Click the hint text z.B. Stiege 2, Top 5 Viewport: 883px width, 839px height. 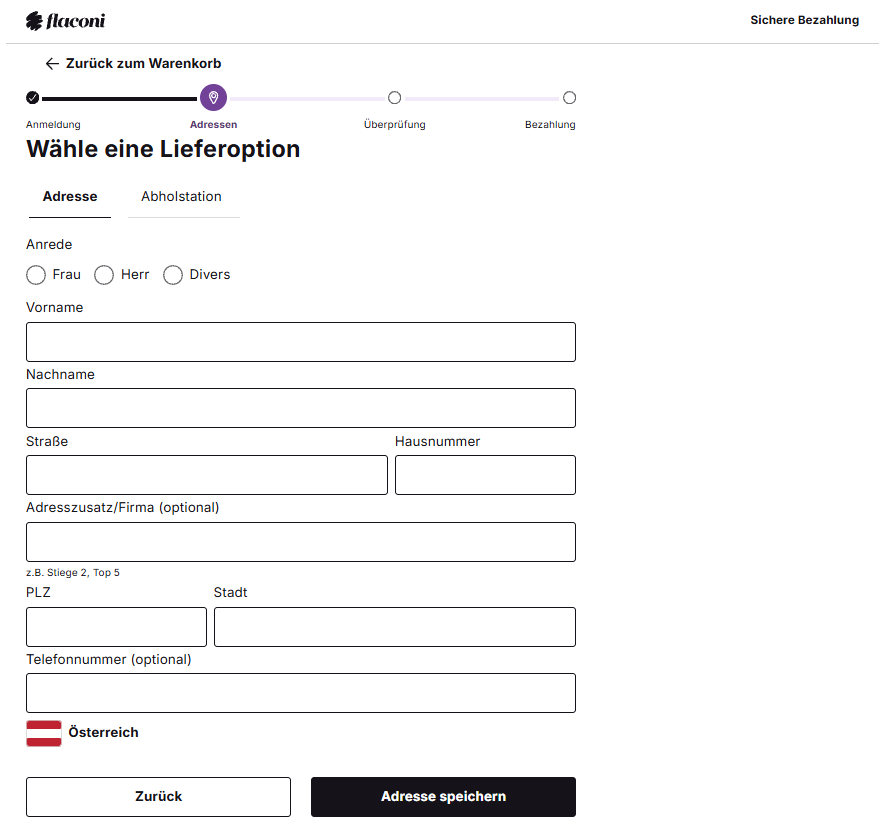point(73,573)
